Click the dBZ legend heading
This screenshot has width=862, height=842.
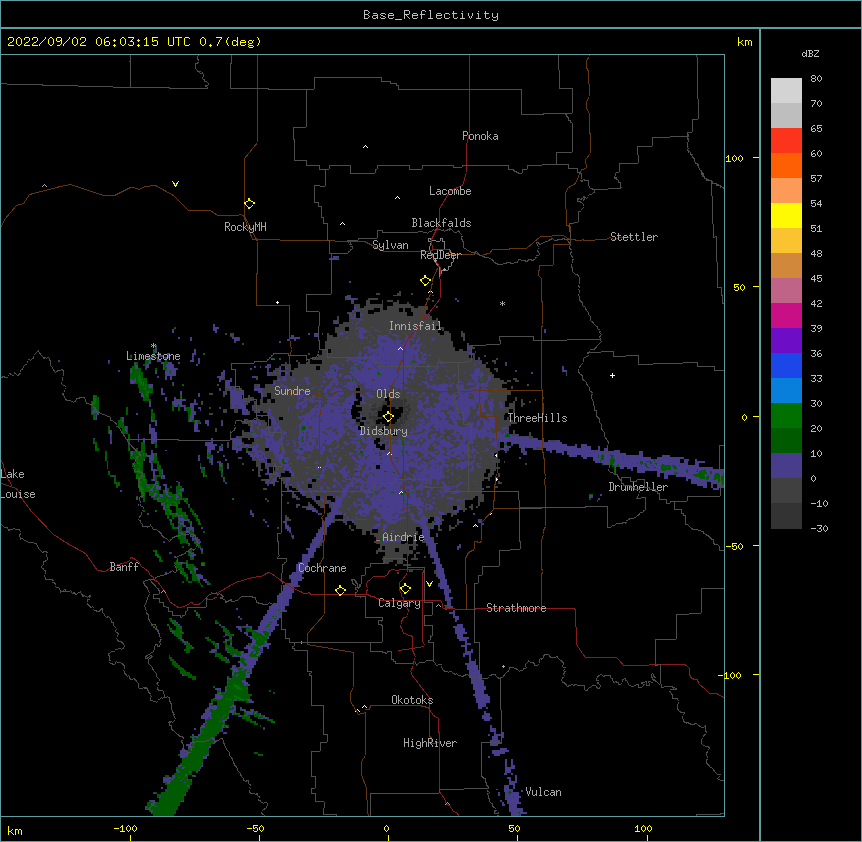coord(810,53)
